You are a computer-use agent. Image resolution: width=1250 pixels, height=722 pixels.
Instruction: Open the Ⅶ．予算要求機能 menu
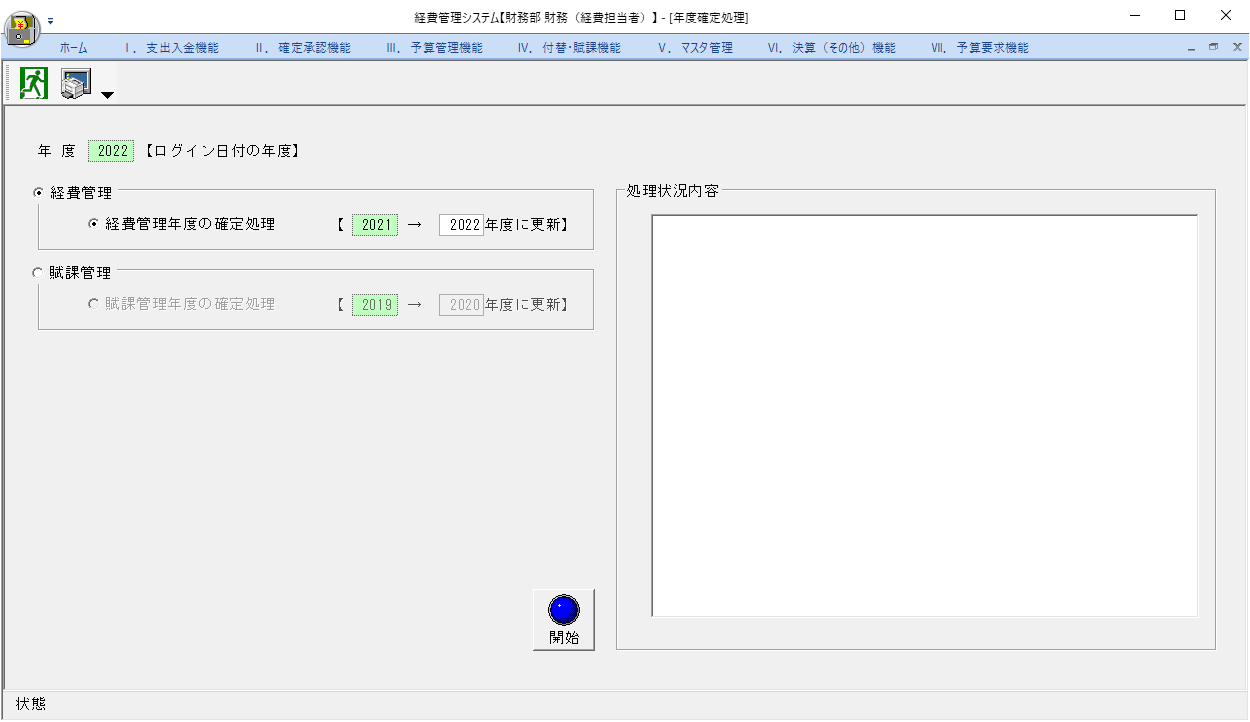[979, 48]
